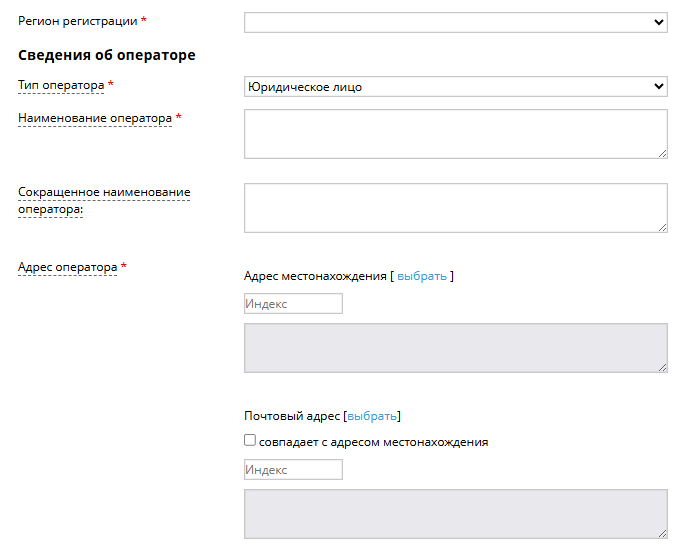Click the Наименование оператора label hint
Viewport: 680px width, 554px height.
(95, 118)
